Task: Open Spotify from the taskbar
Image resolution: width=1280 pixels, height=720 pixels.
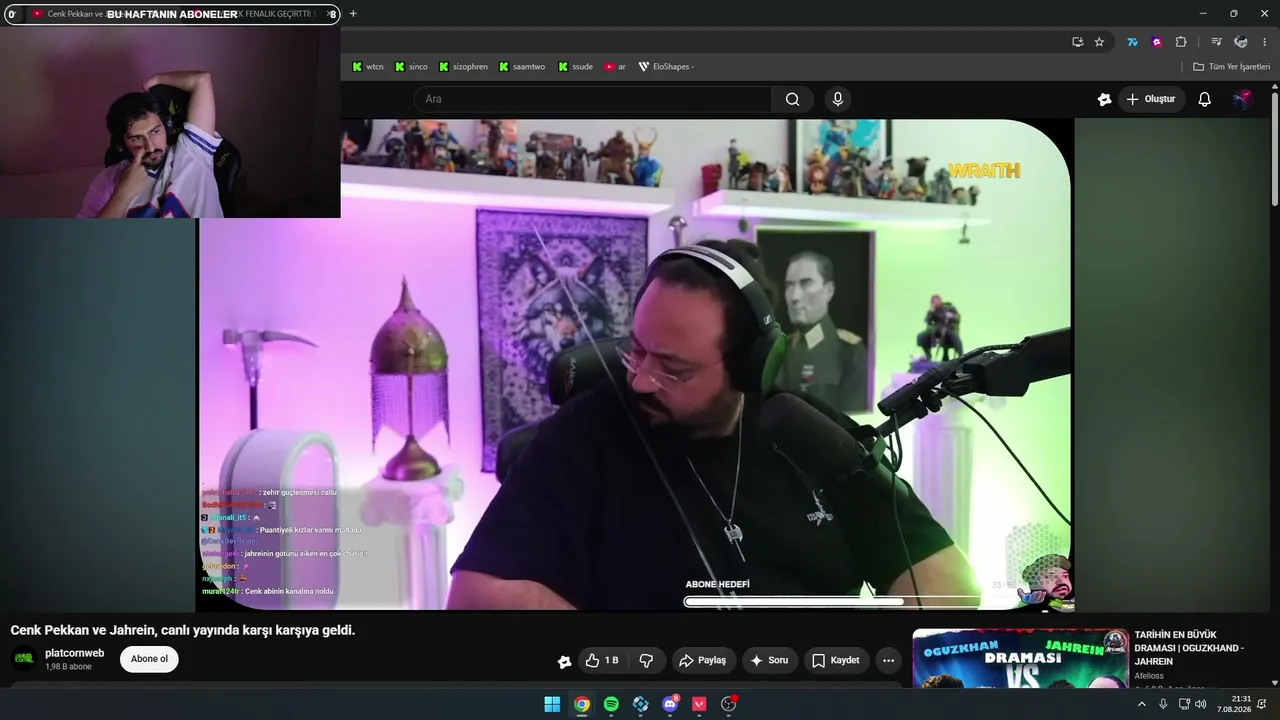Action: click(x=611, y=704)
